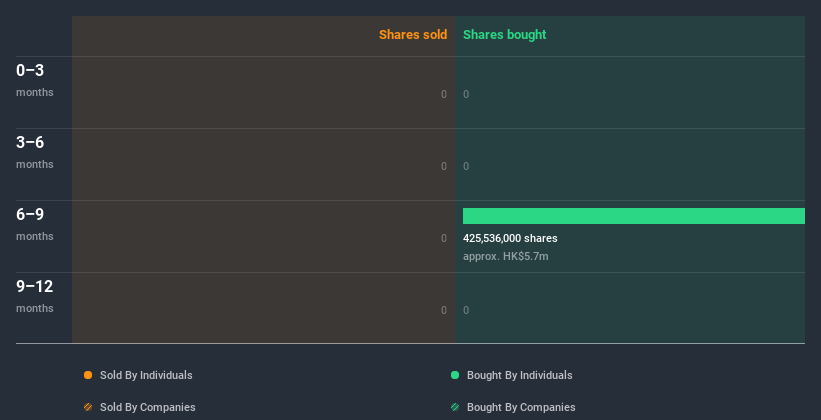Click the 425,536,000 shares value text
Image resolution: width=821 pixels, height=420 pixels.
click(x=510, y=239)
